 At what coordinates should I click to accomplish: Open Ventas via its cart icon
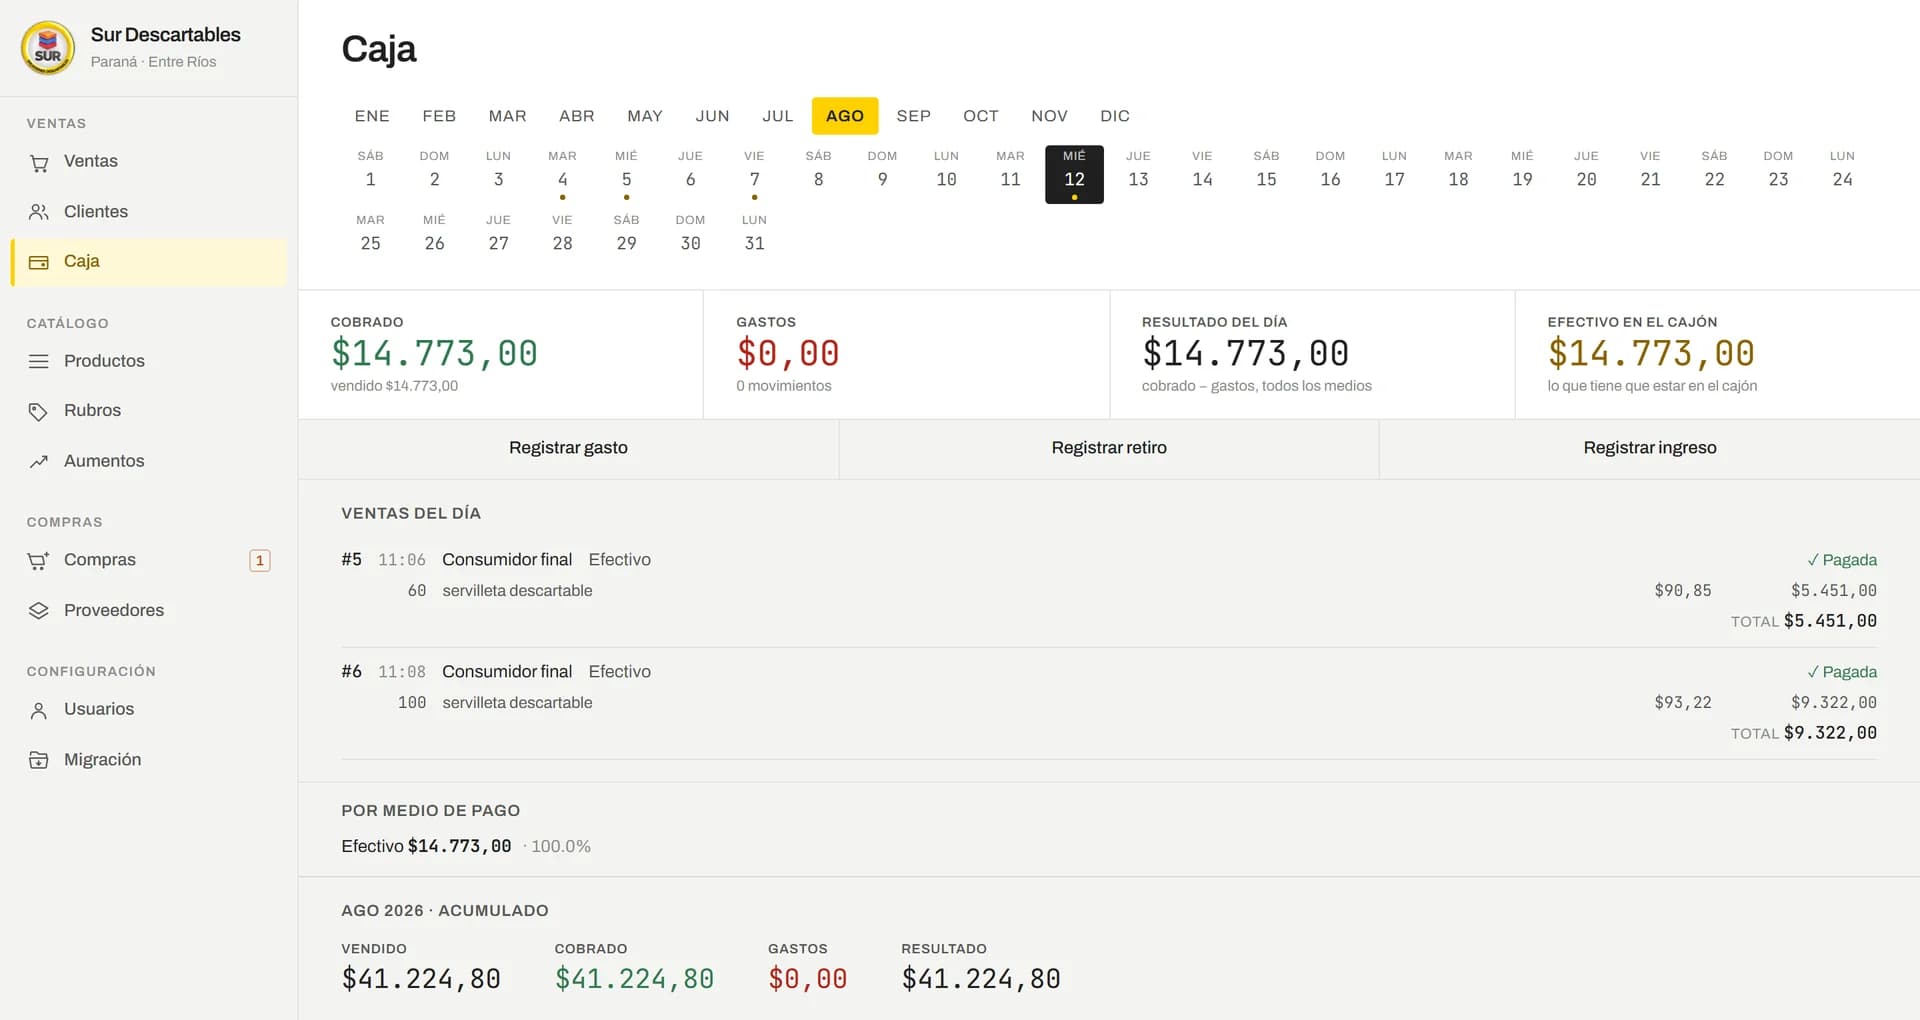pos(39,162)
